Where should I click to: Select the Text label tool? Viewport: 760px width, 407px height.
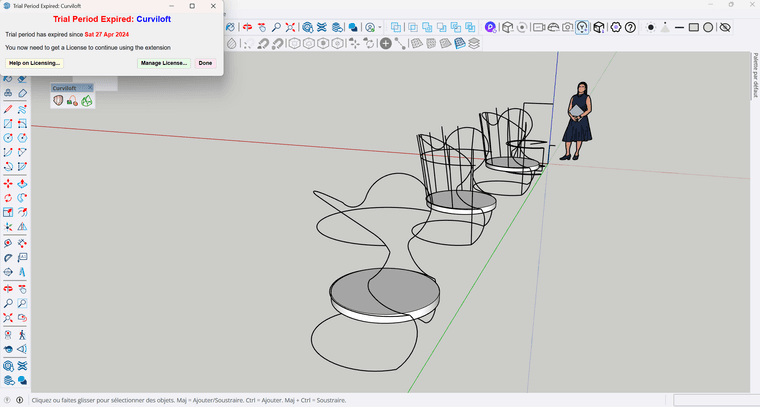(22, 258)
